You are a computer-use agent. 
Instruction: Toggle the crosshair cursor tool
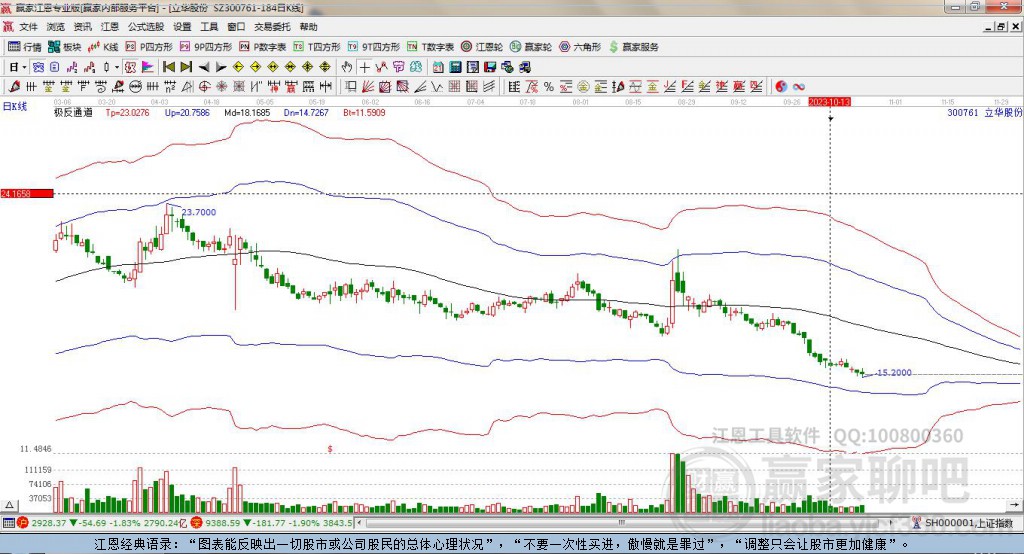click(x=364, y=67)
